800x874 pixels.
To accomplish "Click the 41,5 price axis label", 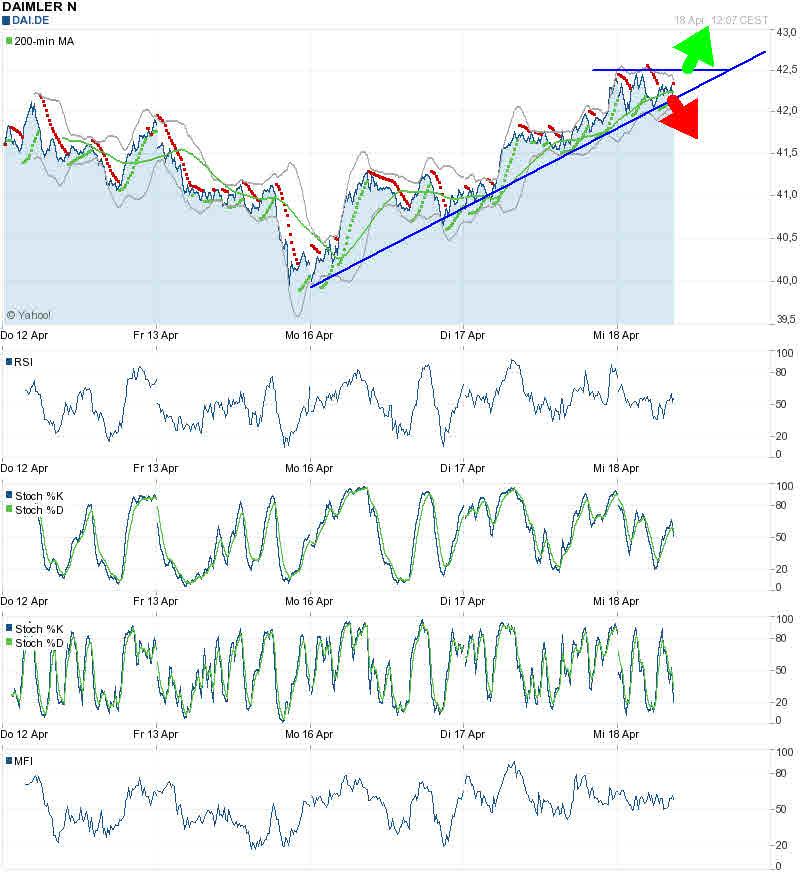I will point(787,152).
